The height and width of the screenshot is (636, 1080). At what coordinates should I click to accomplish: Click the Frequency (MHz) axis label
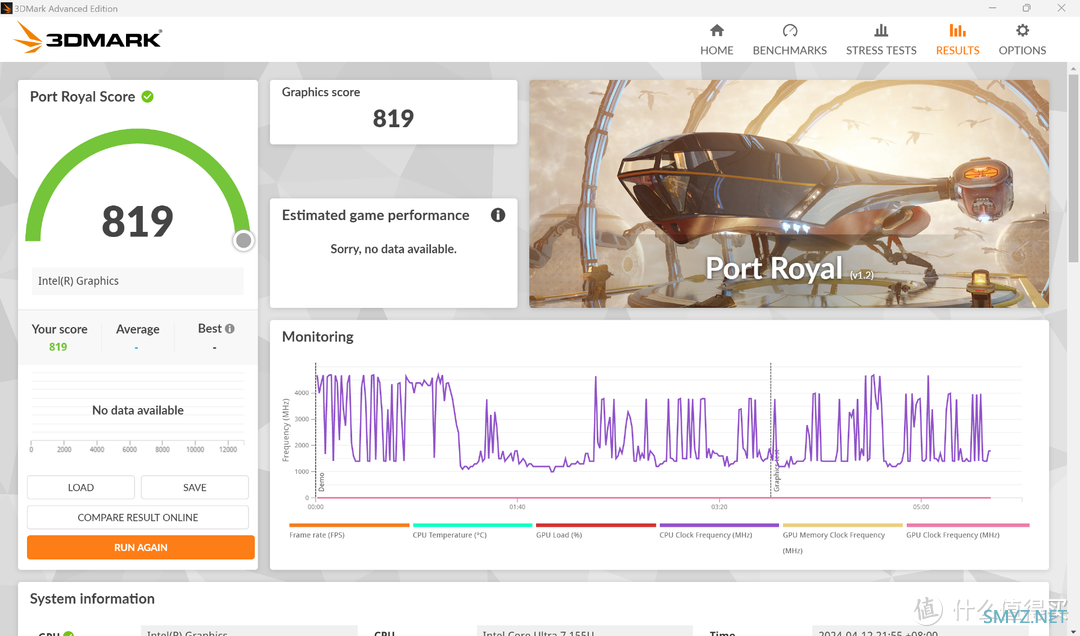[286, 430]
